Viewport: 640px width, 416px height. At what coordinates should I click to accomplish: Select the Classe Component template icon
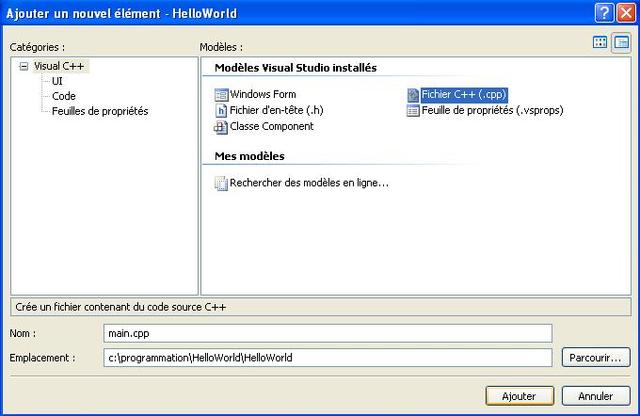[222, 127]
